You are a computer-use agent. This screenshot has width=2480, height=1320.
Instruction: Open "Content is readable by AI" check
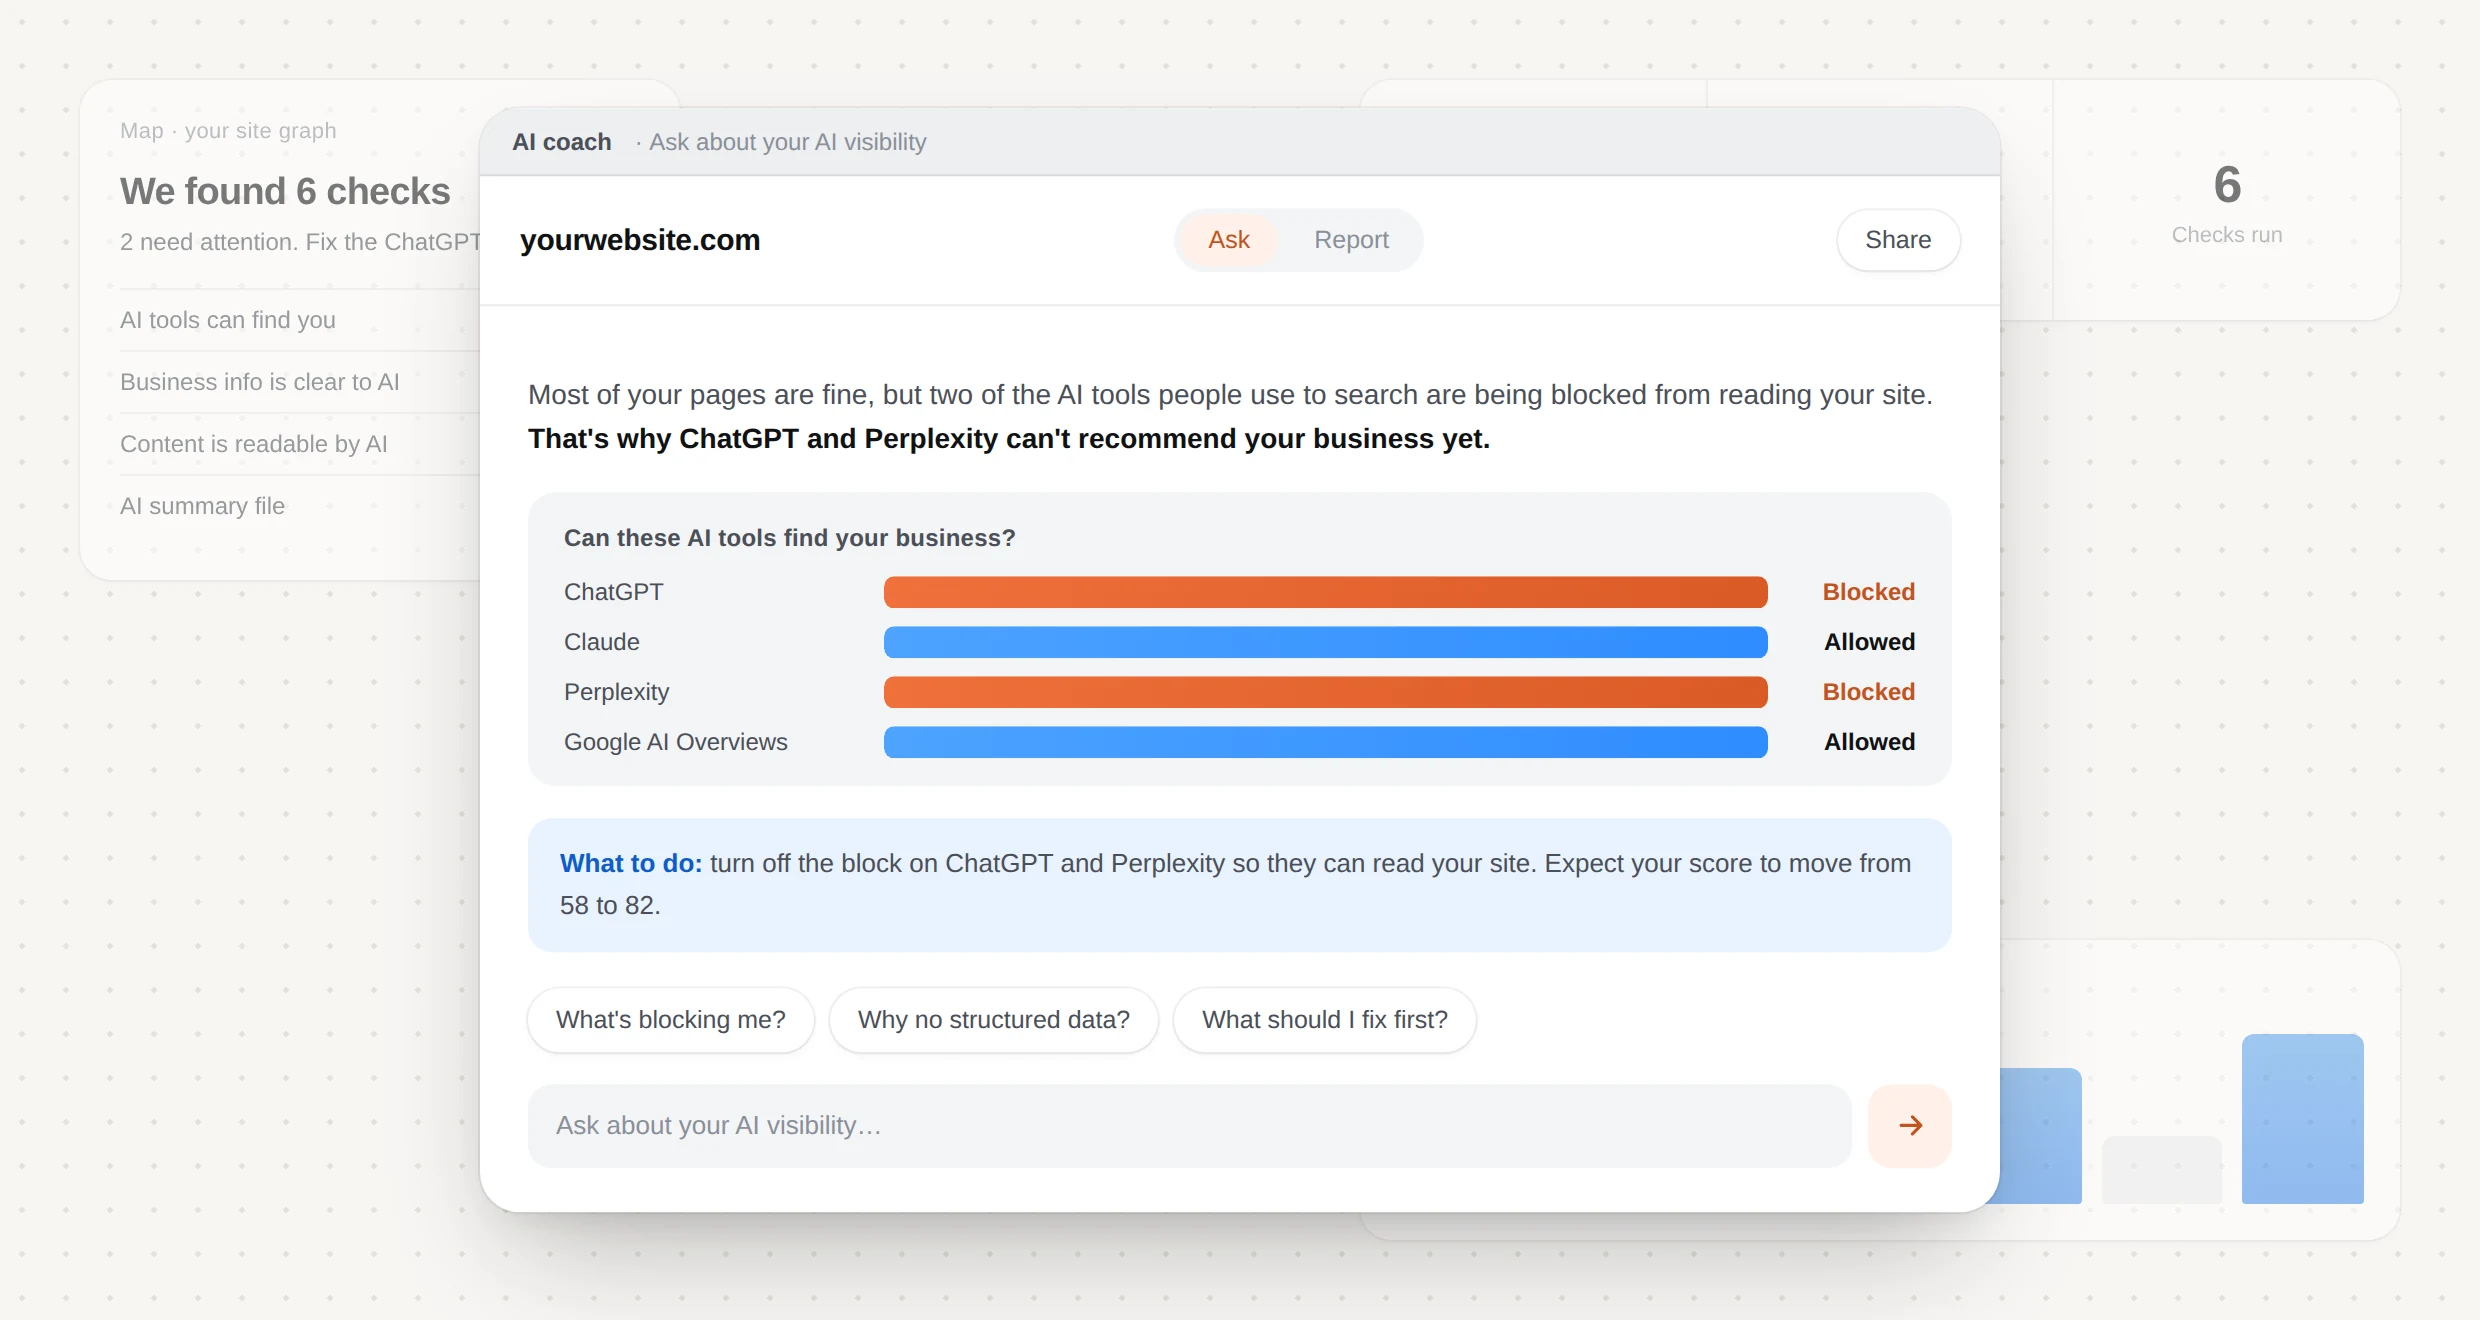pos(254,444)
